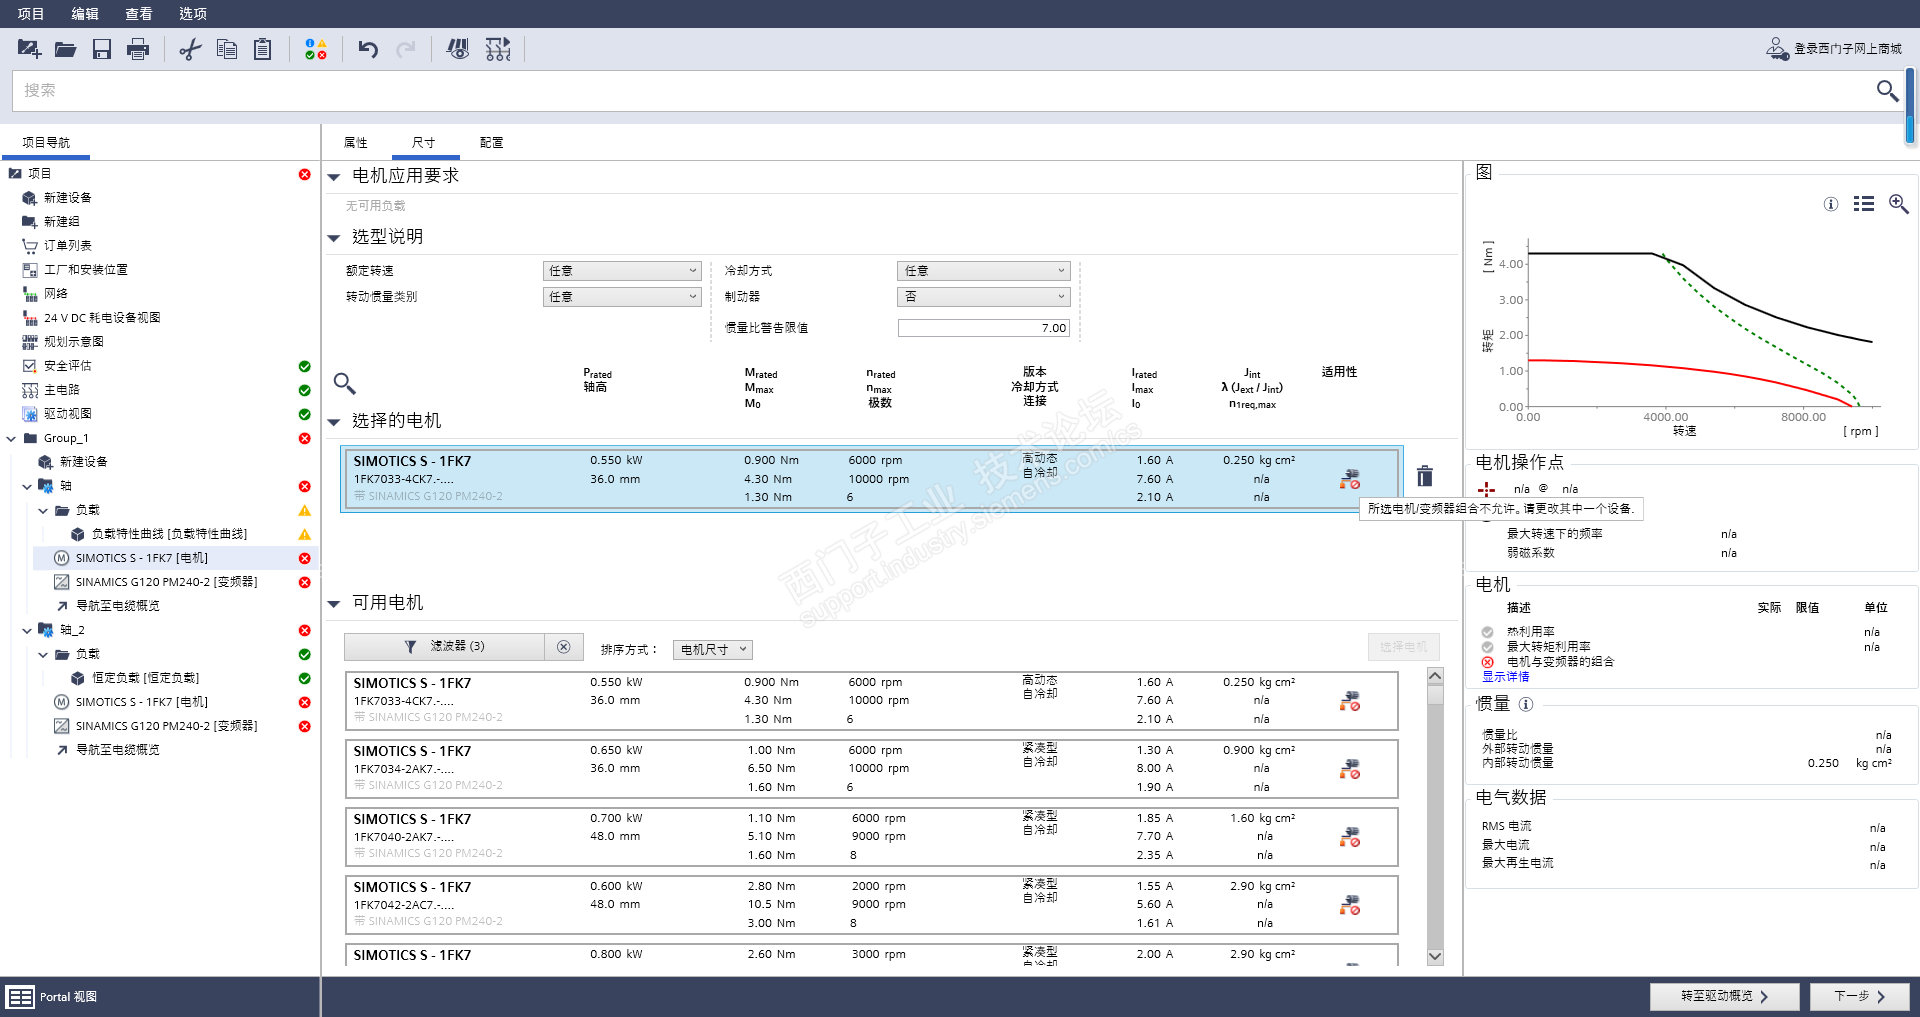1920x1017 pixels.
Task: Copy the selected item
Action: pyautogui.click(x=227, y=49)
